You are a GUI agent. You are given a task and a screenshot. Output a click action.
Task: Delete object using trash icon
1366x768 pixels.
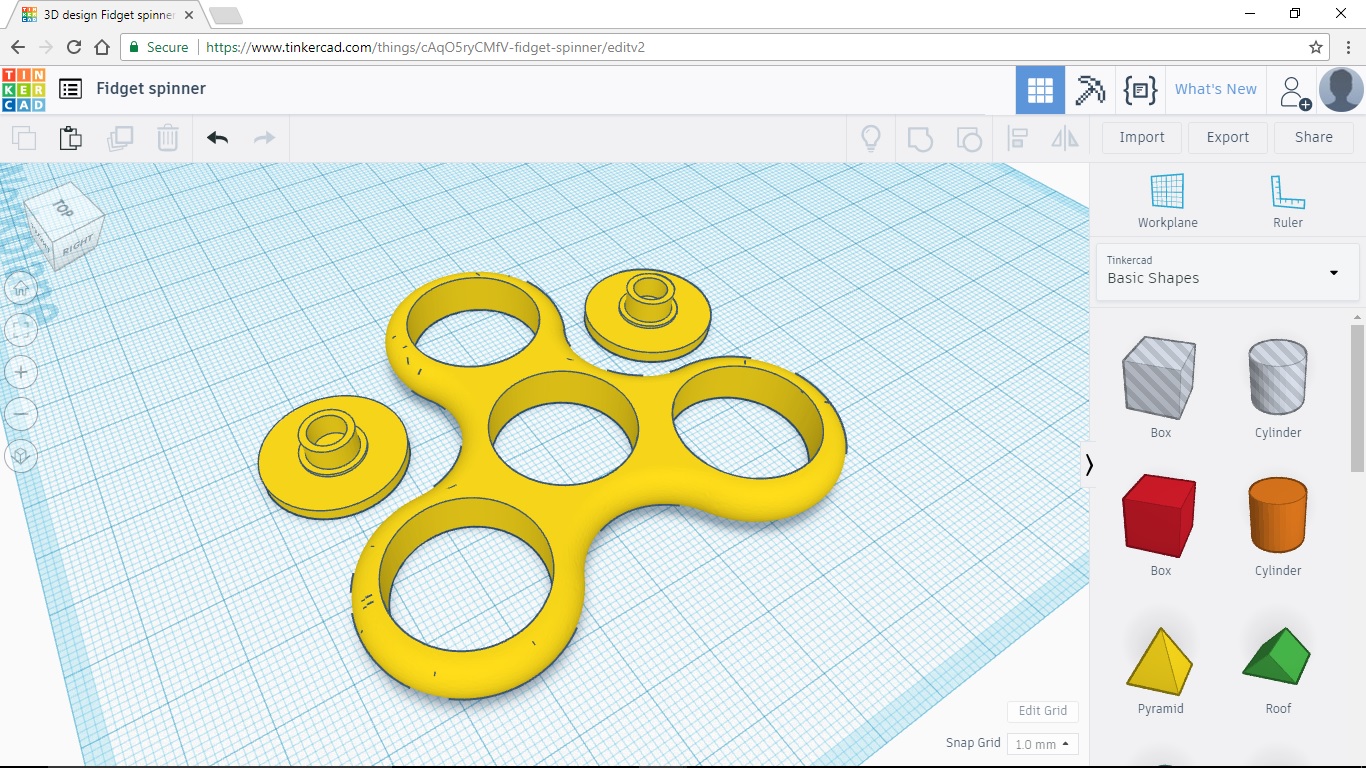click(167, 137)
